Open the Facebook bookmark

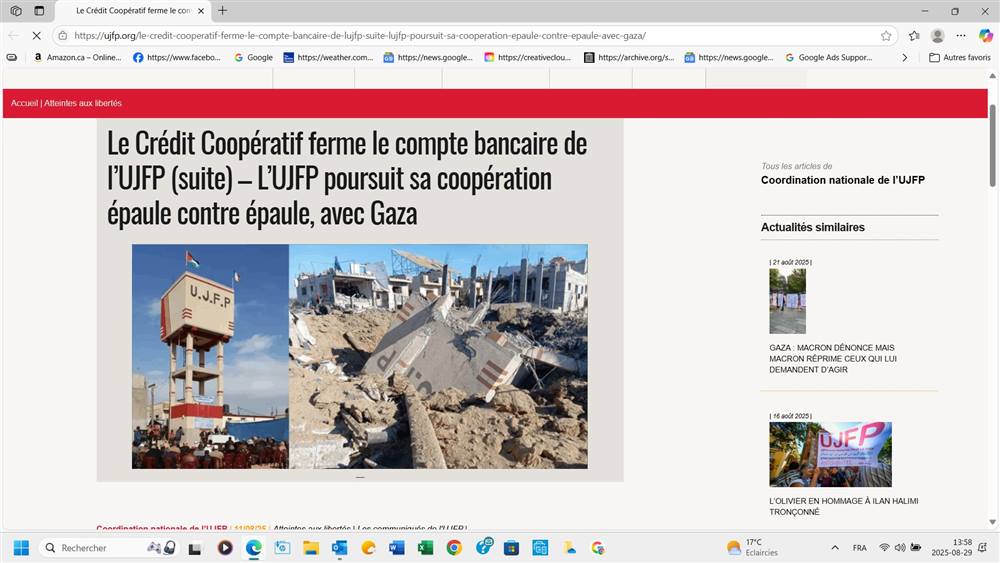pos(177,57)
